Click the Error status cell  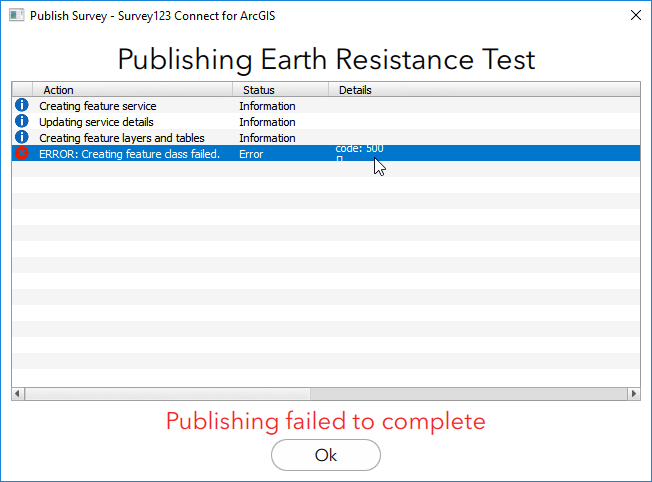(251, 154)
